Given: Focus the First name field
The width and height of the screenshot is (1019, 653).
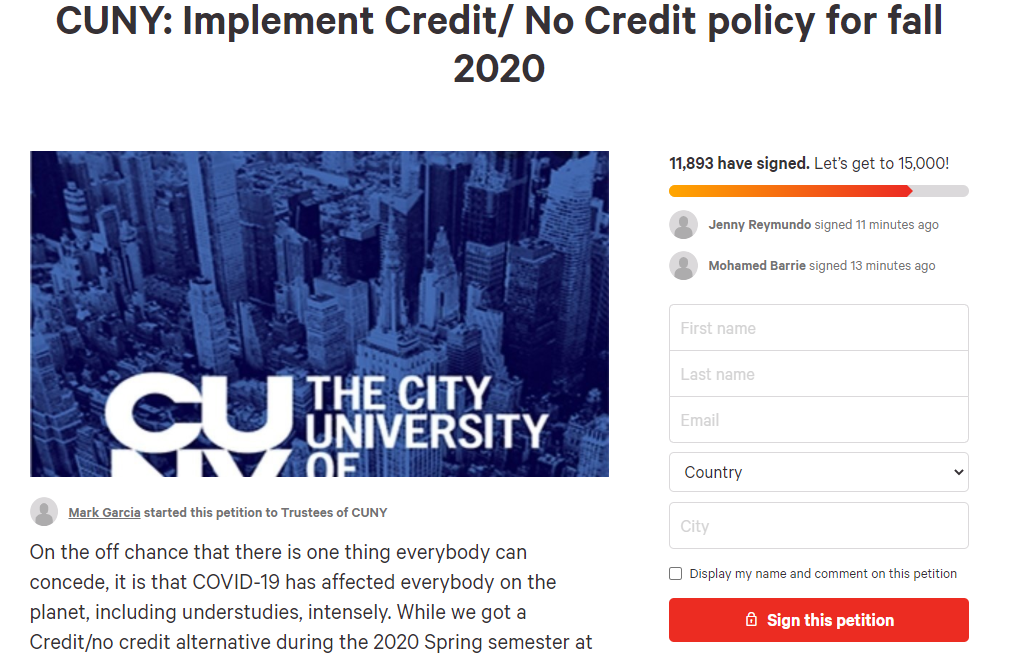Looking at the screenshot, I should click(818, 328).
